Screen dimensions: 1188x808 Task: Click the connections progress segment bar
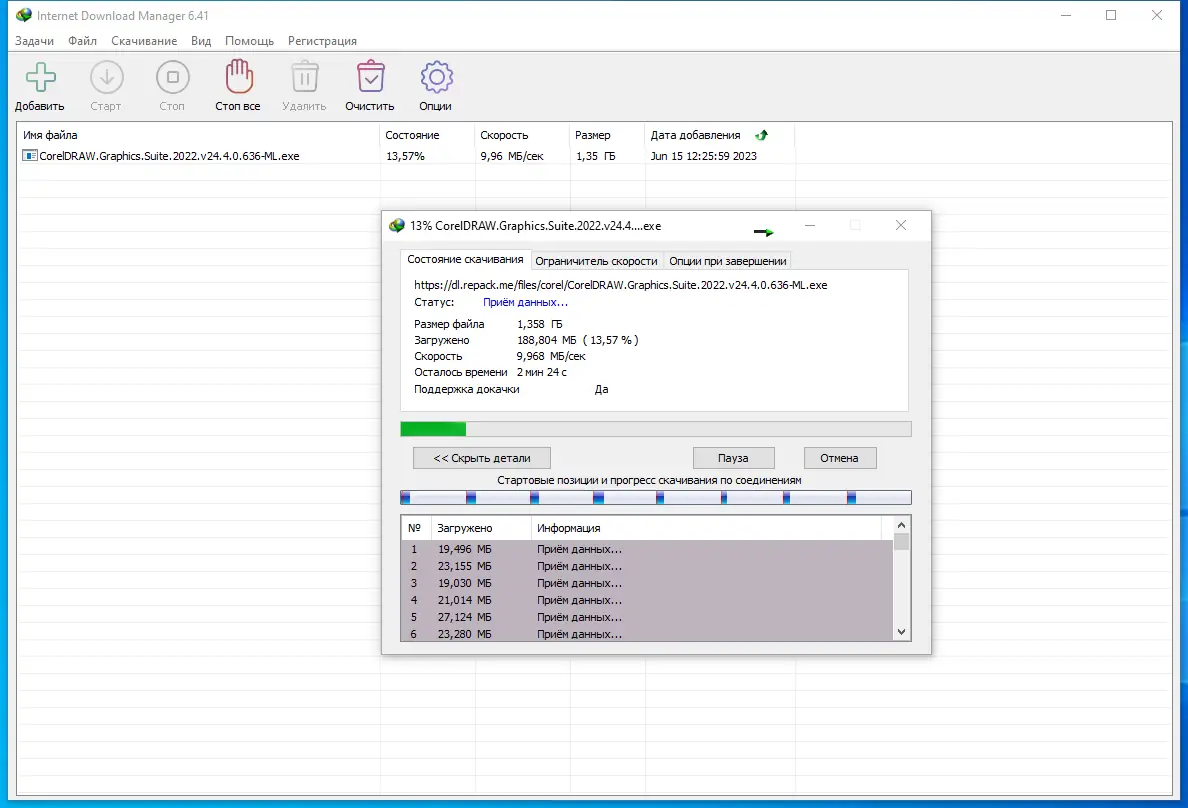(x=655, y=497)
